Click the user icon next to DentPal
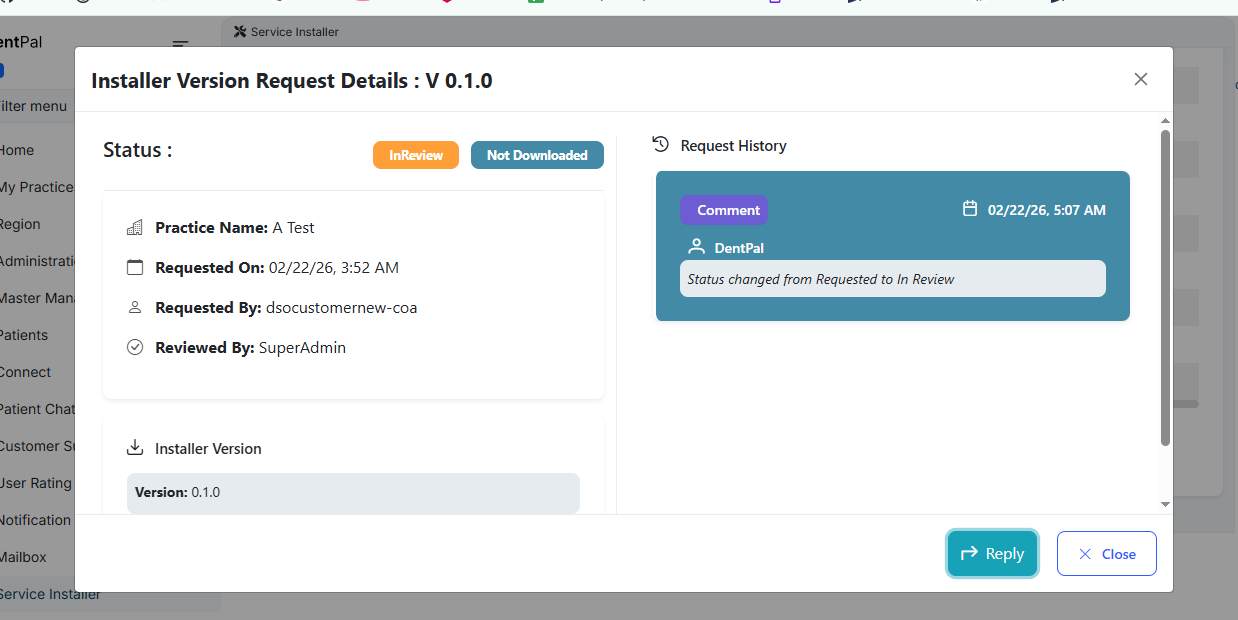Image resolution: width=1238 pixels, height=620 pixels. coord(697,247)
